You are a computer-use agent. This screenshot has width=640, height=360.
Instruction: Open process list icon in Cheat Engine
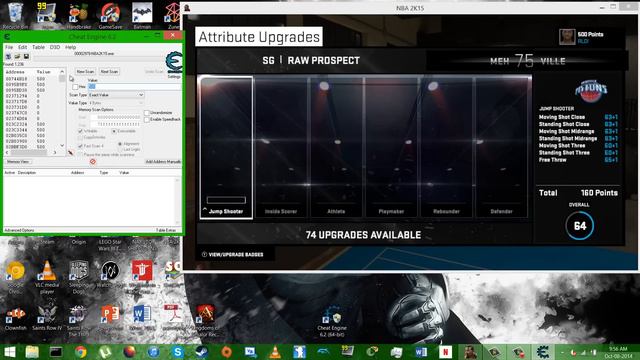click(x=8, y=56)
